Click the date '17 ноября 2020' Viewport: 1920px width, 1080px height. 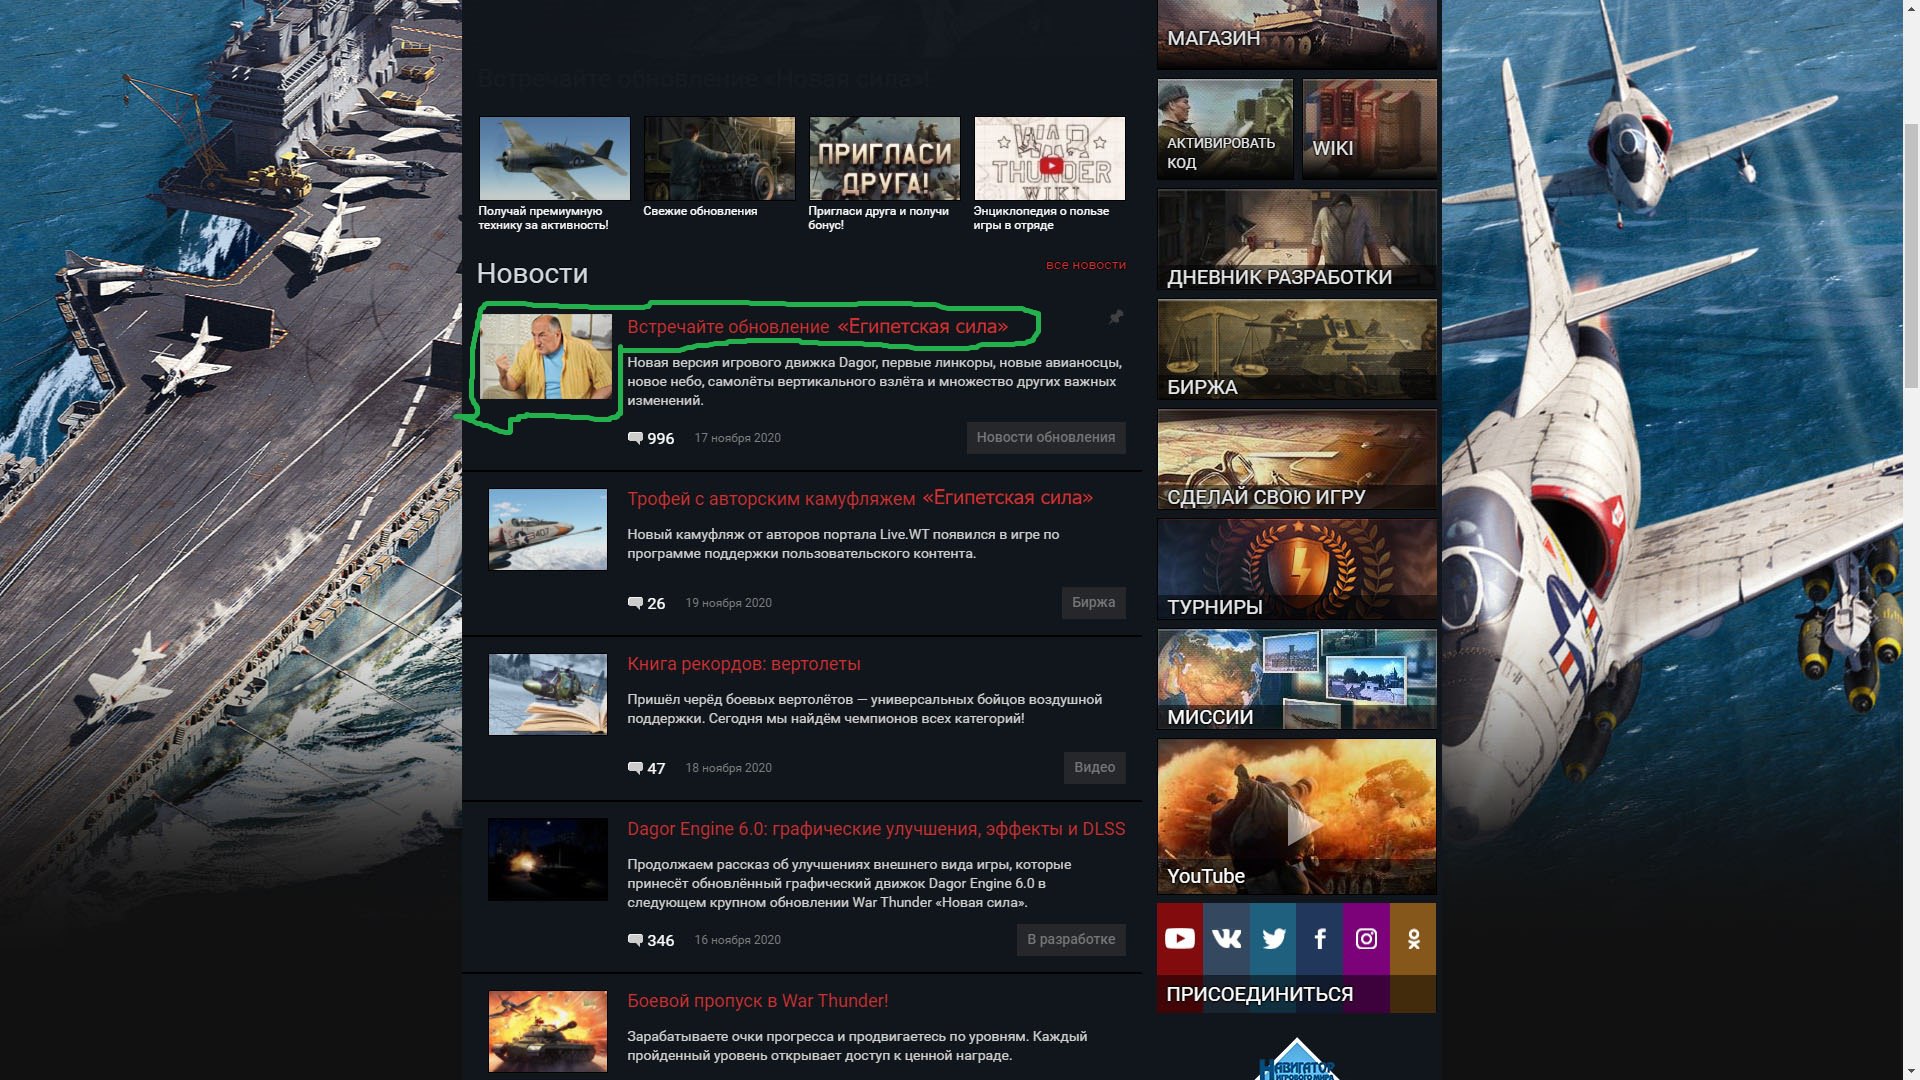pos(738,438)
